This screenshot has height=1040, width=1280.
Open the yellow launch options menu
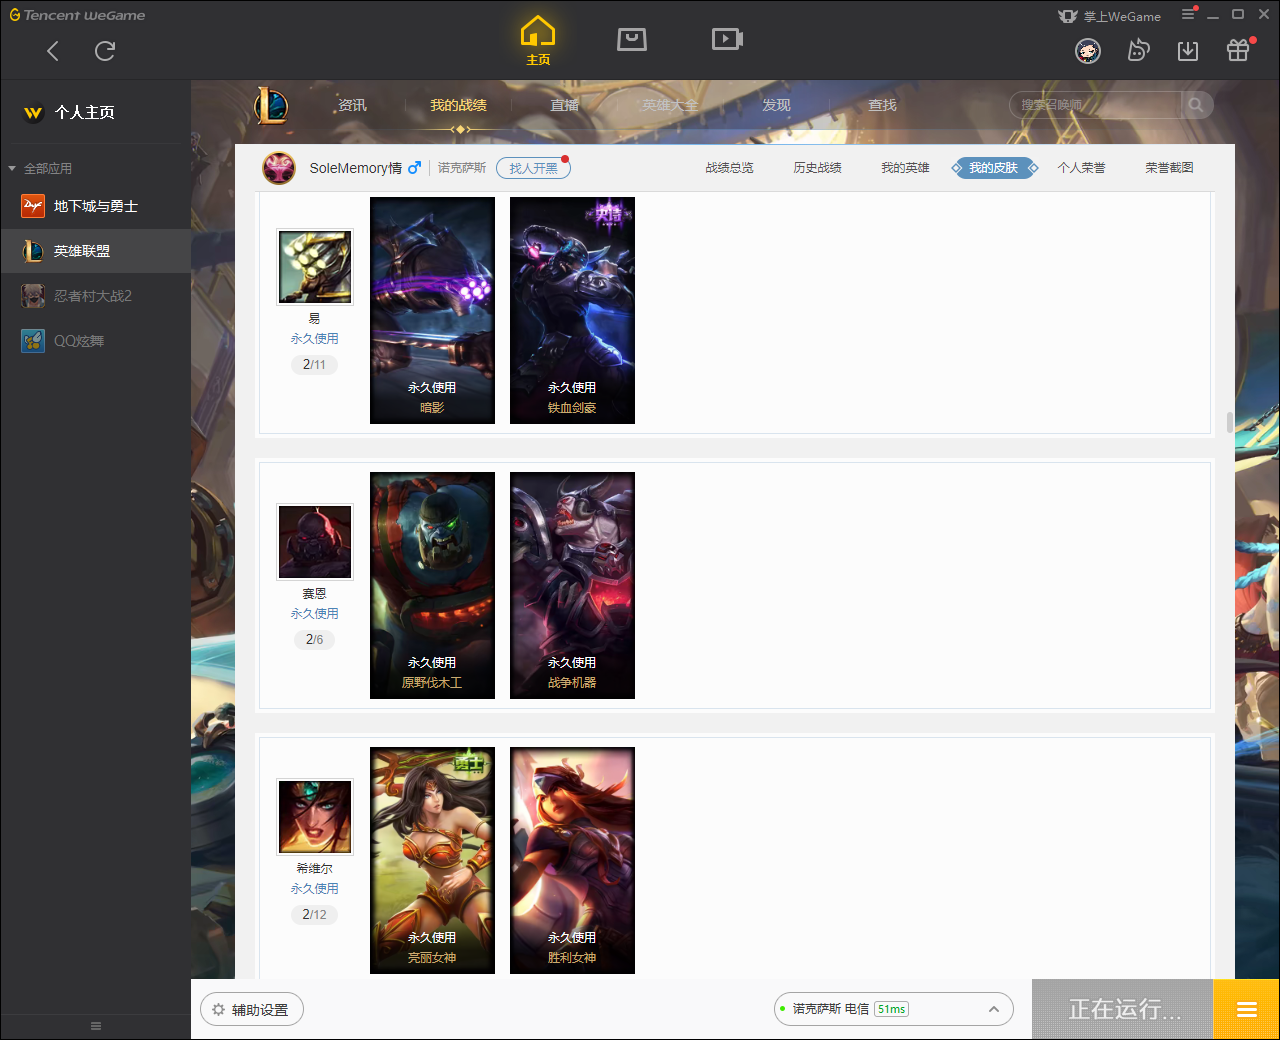click(1246, 1010)
